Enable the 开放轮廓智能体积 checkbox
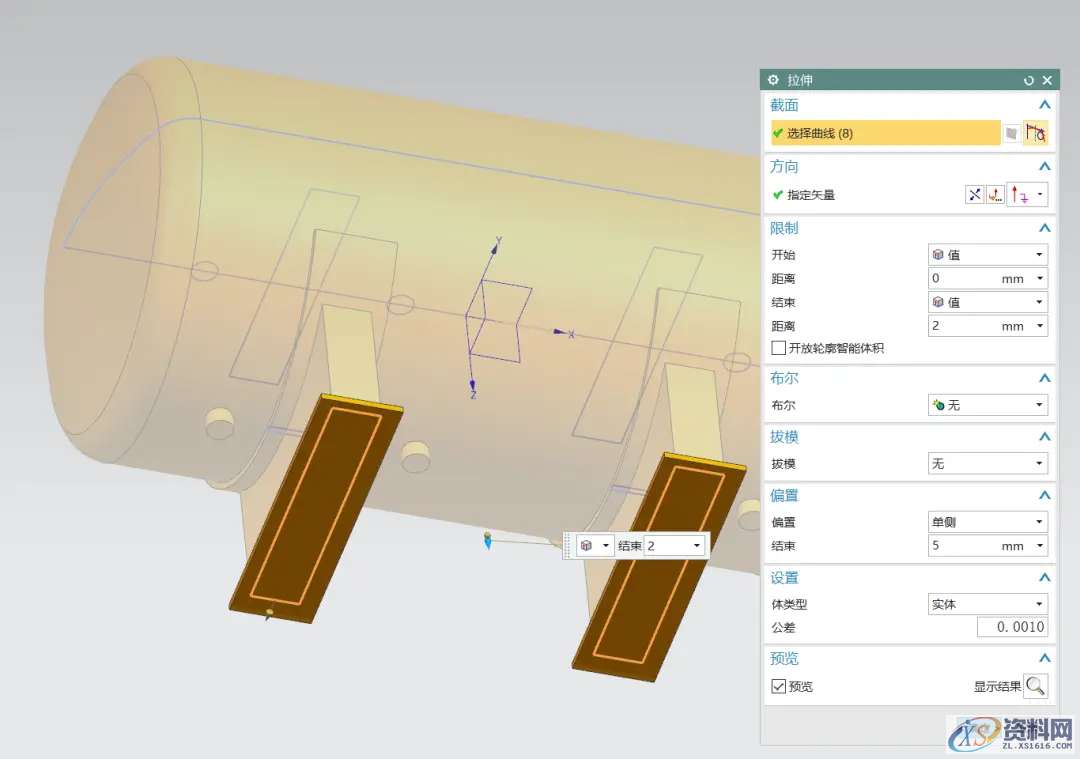The width and height of the screenshot is (1080, 759). [779, 348]
